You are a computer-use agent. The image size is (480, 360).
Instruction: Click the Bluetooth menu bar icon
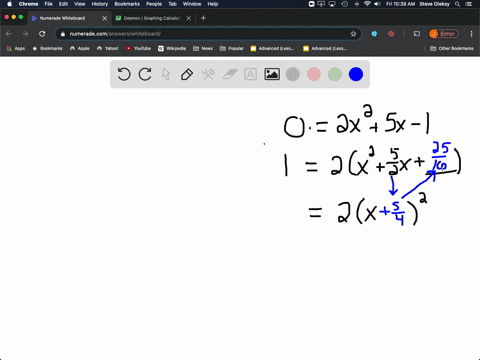357,4
